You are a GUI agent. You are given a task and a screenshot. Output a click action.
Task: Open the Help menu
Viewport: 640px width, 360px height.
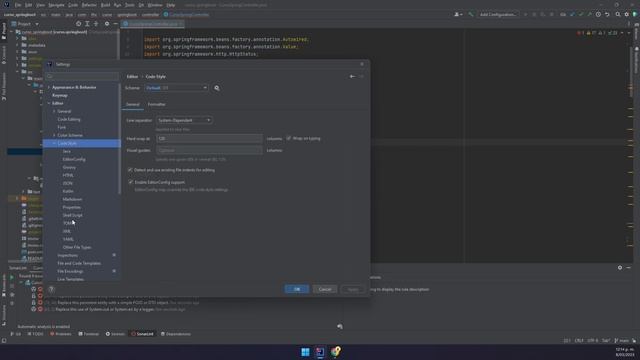(171, 5)
